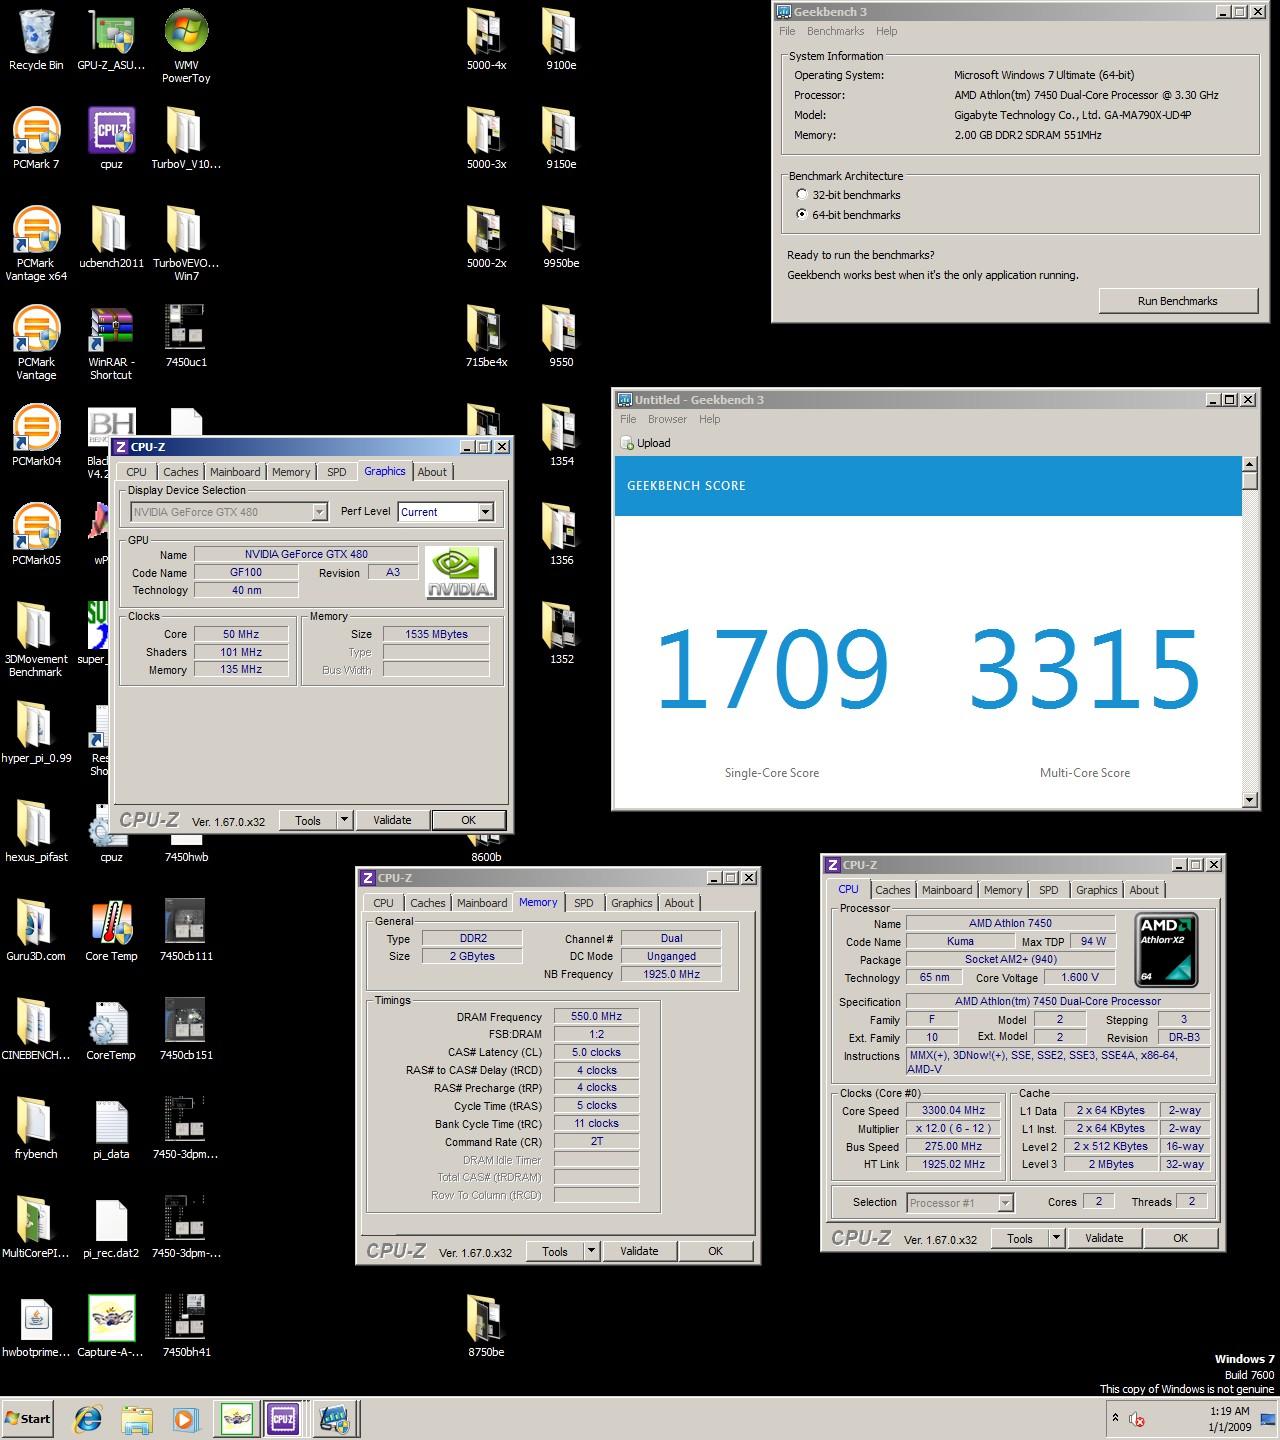Open the Guru3D.com folder
This screenshot has width=1280, height=1440.
pyautogui.click(x=36, y=930)
